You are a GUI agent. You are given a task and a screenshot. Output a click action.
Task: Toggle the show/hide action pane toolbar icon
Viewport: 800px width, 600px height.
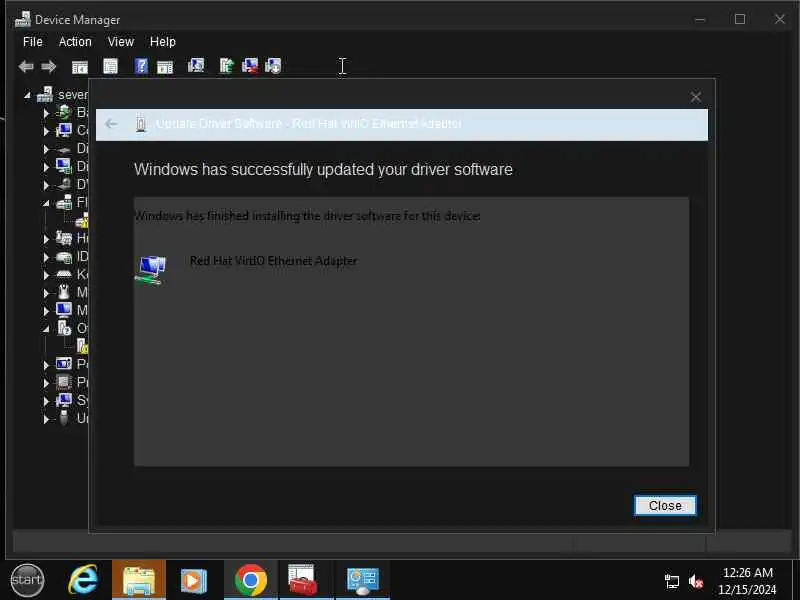(165, 66)
